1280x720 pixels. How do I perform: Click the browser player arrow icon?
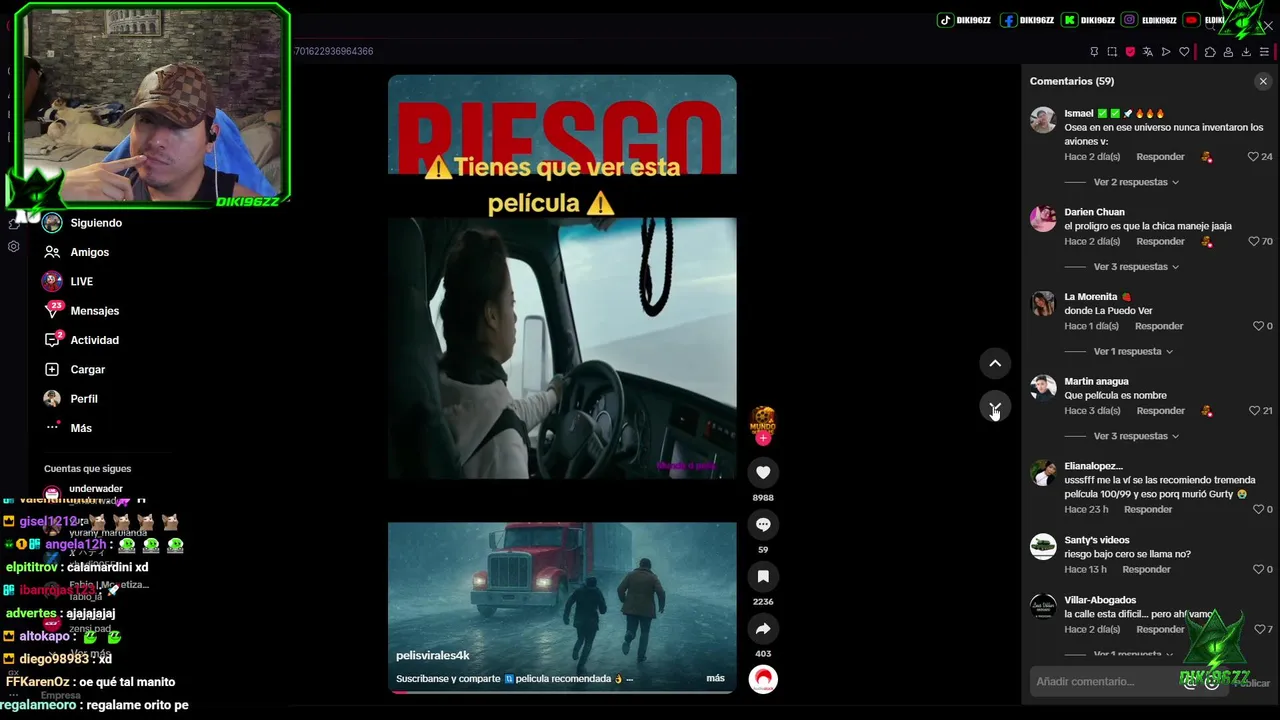[1166, 52]
